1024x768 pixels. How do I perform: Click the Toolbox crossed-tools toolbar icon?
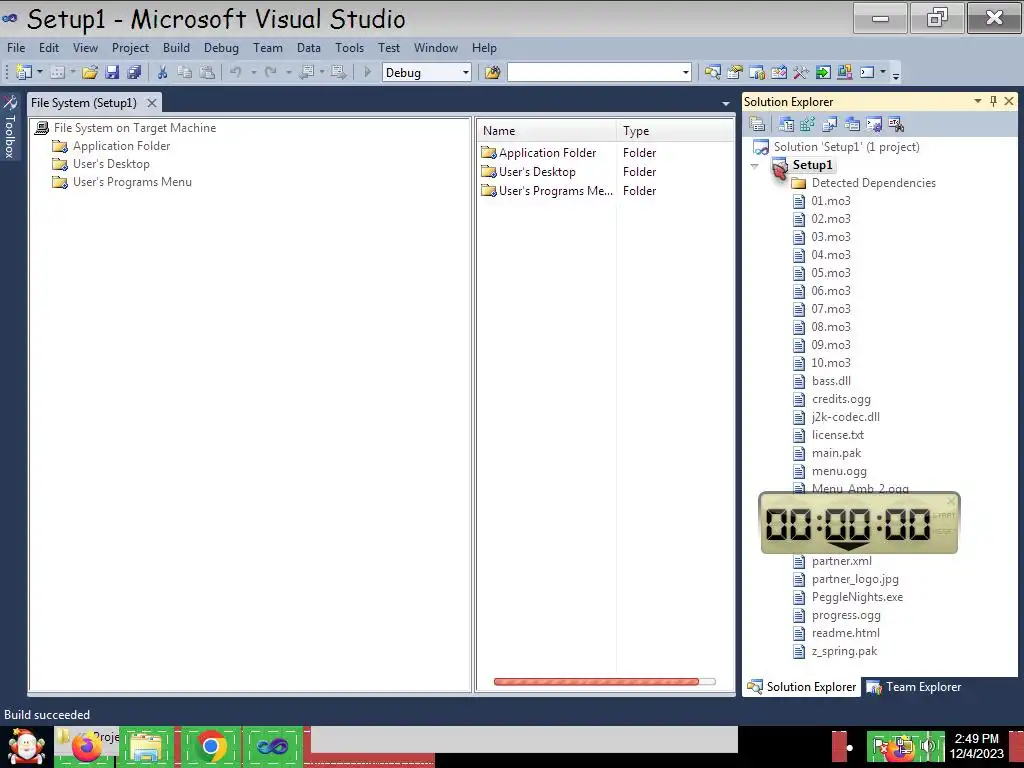(801, 72)
